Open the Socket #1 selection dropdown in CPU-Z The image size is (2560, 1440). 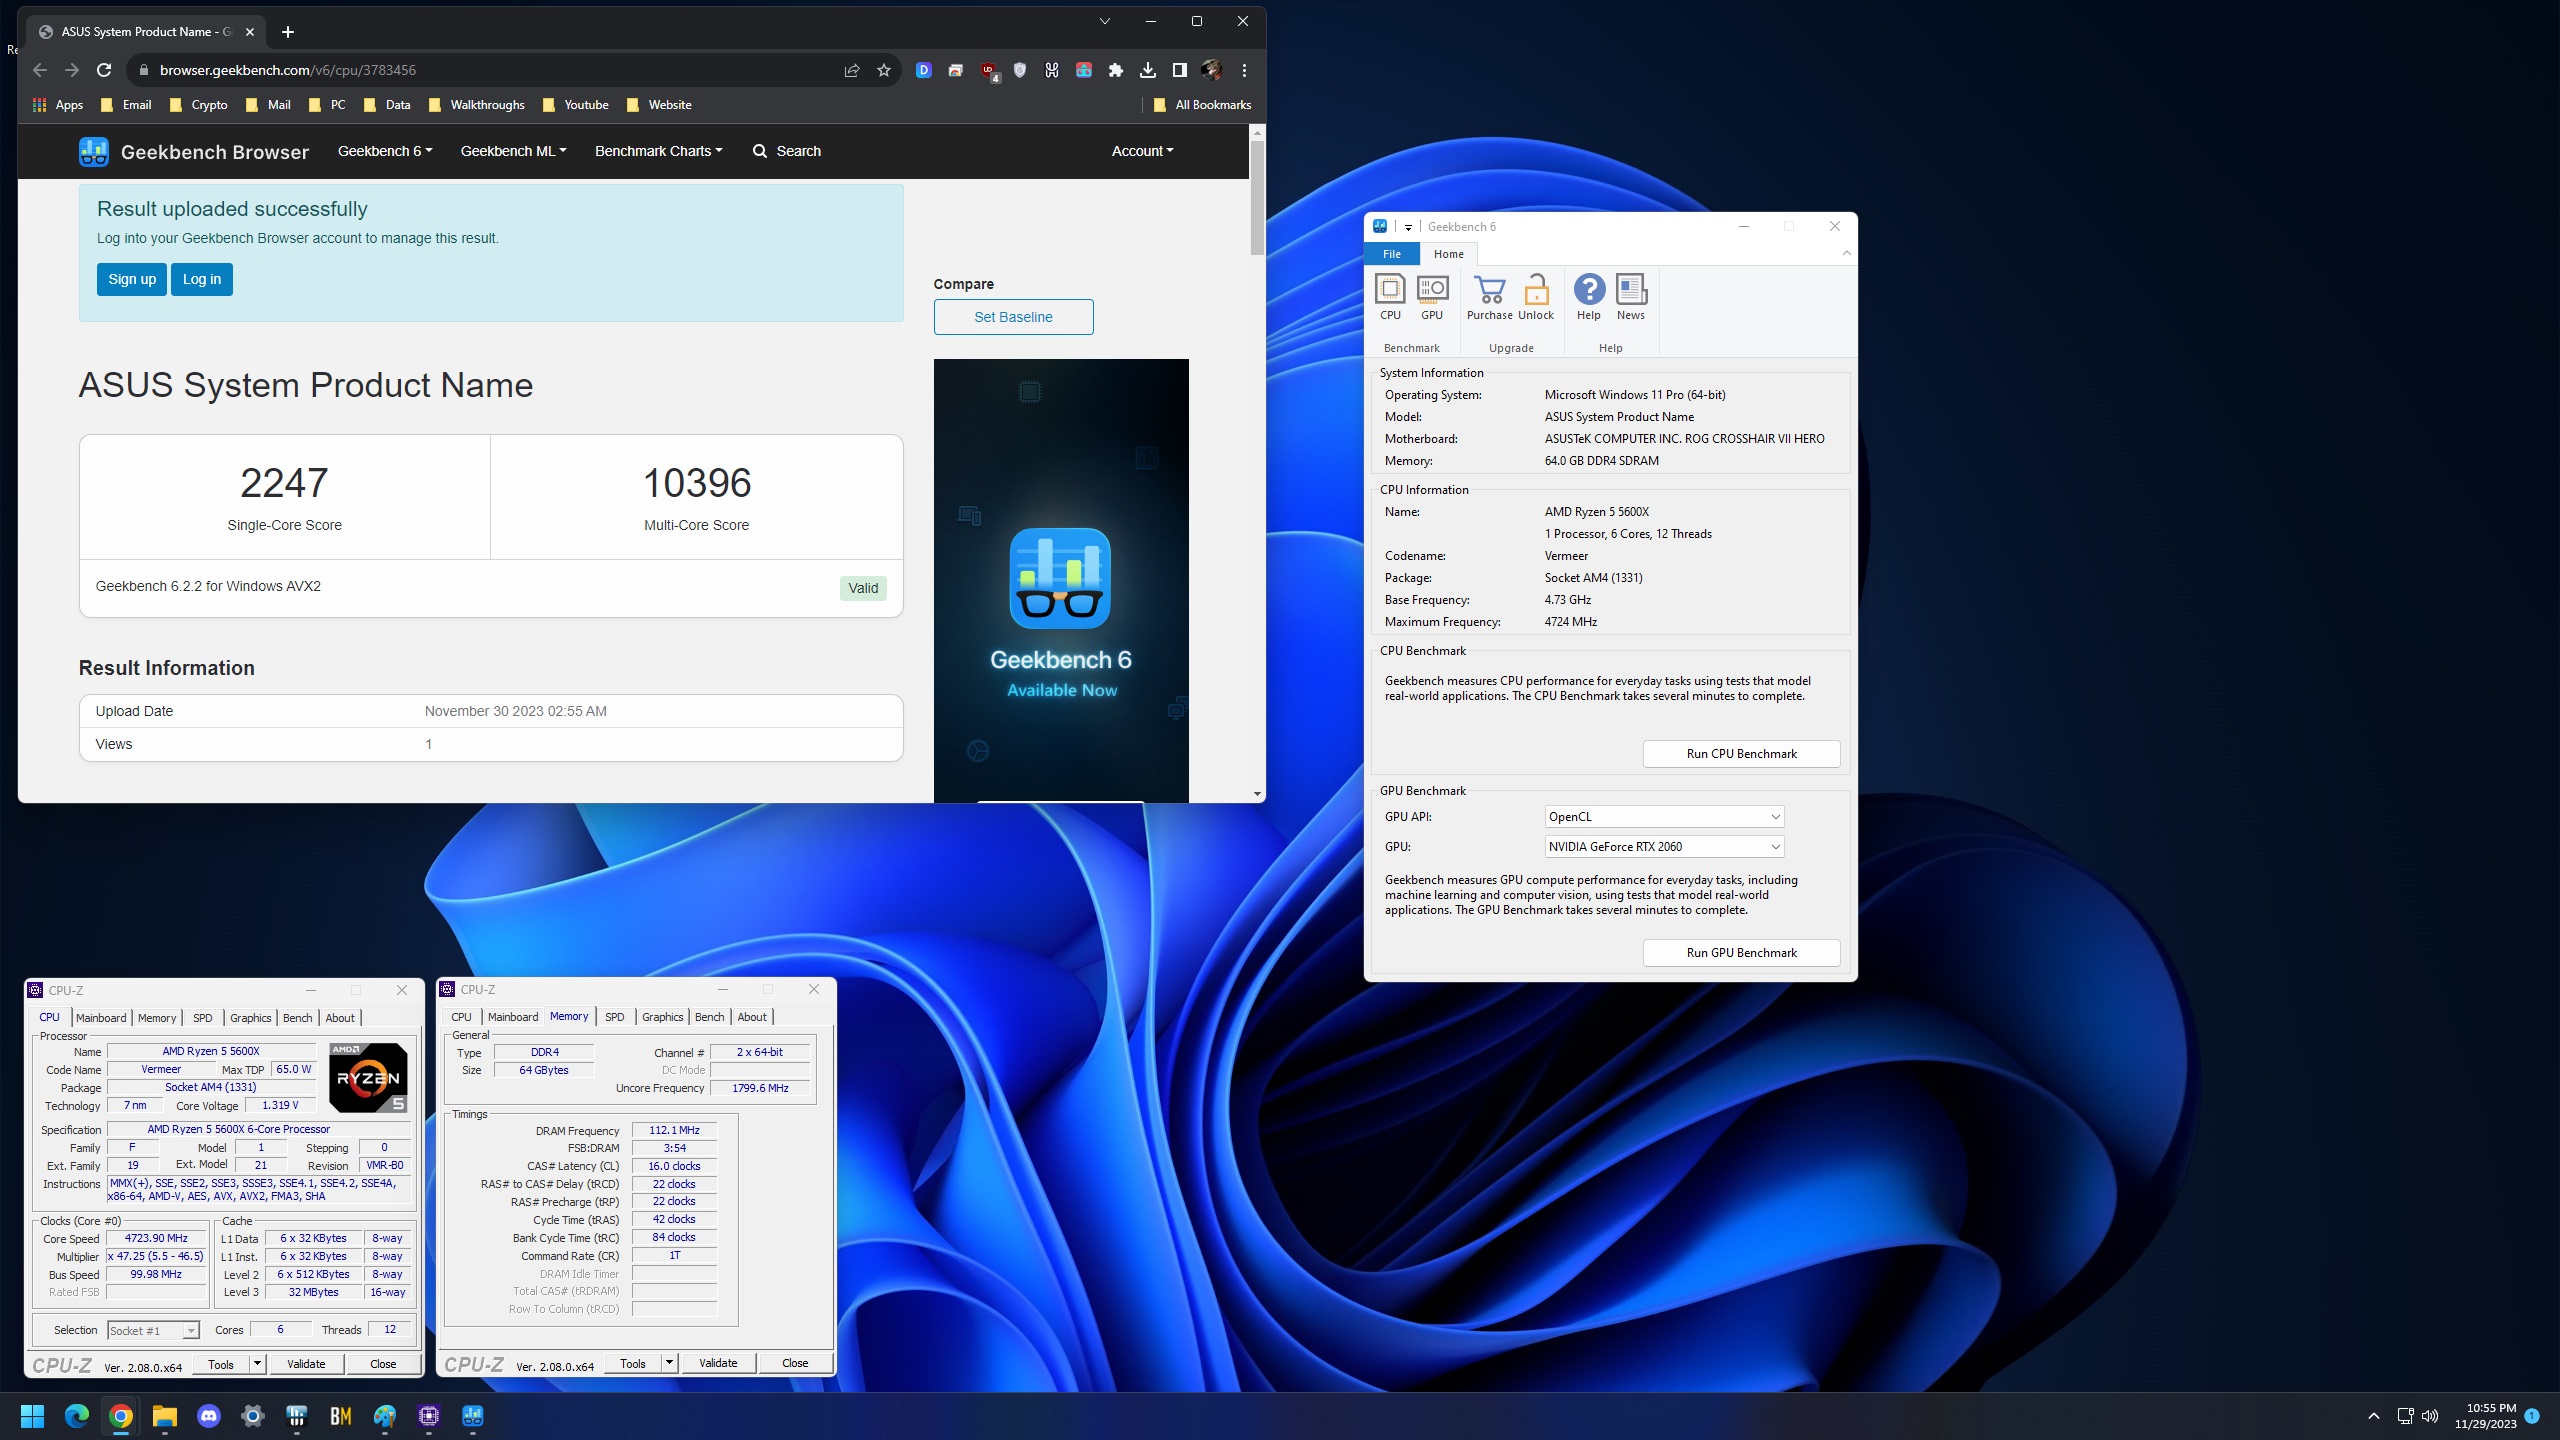coord(154,1330)
